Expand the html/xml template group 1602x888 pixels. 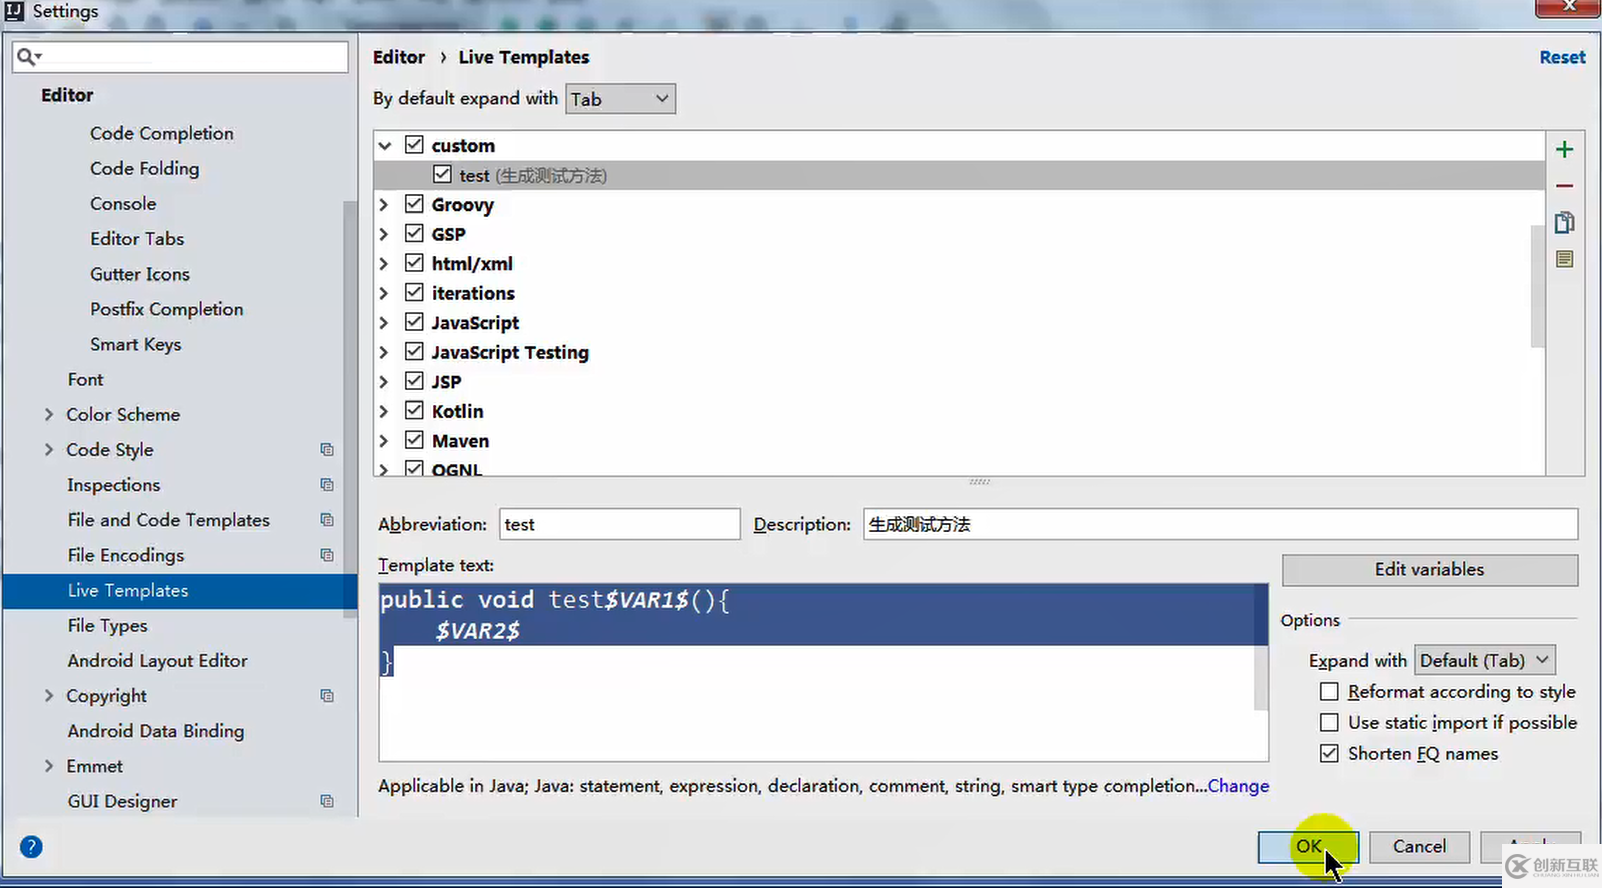(384, 264)
